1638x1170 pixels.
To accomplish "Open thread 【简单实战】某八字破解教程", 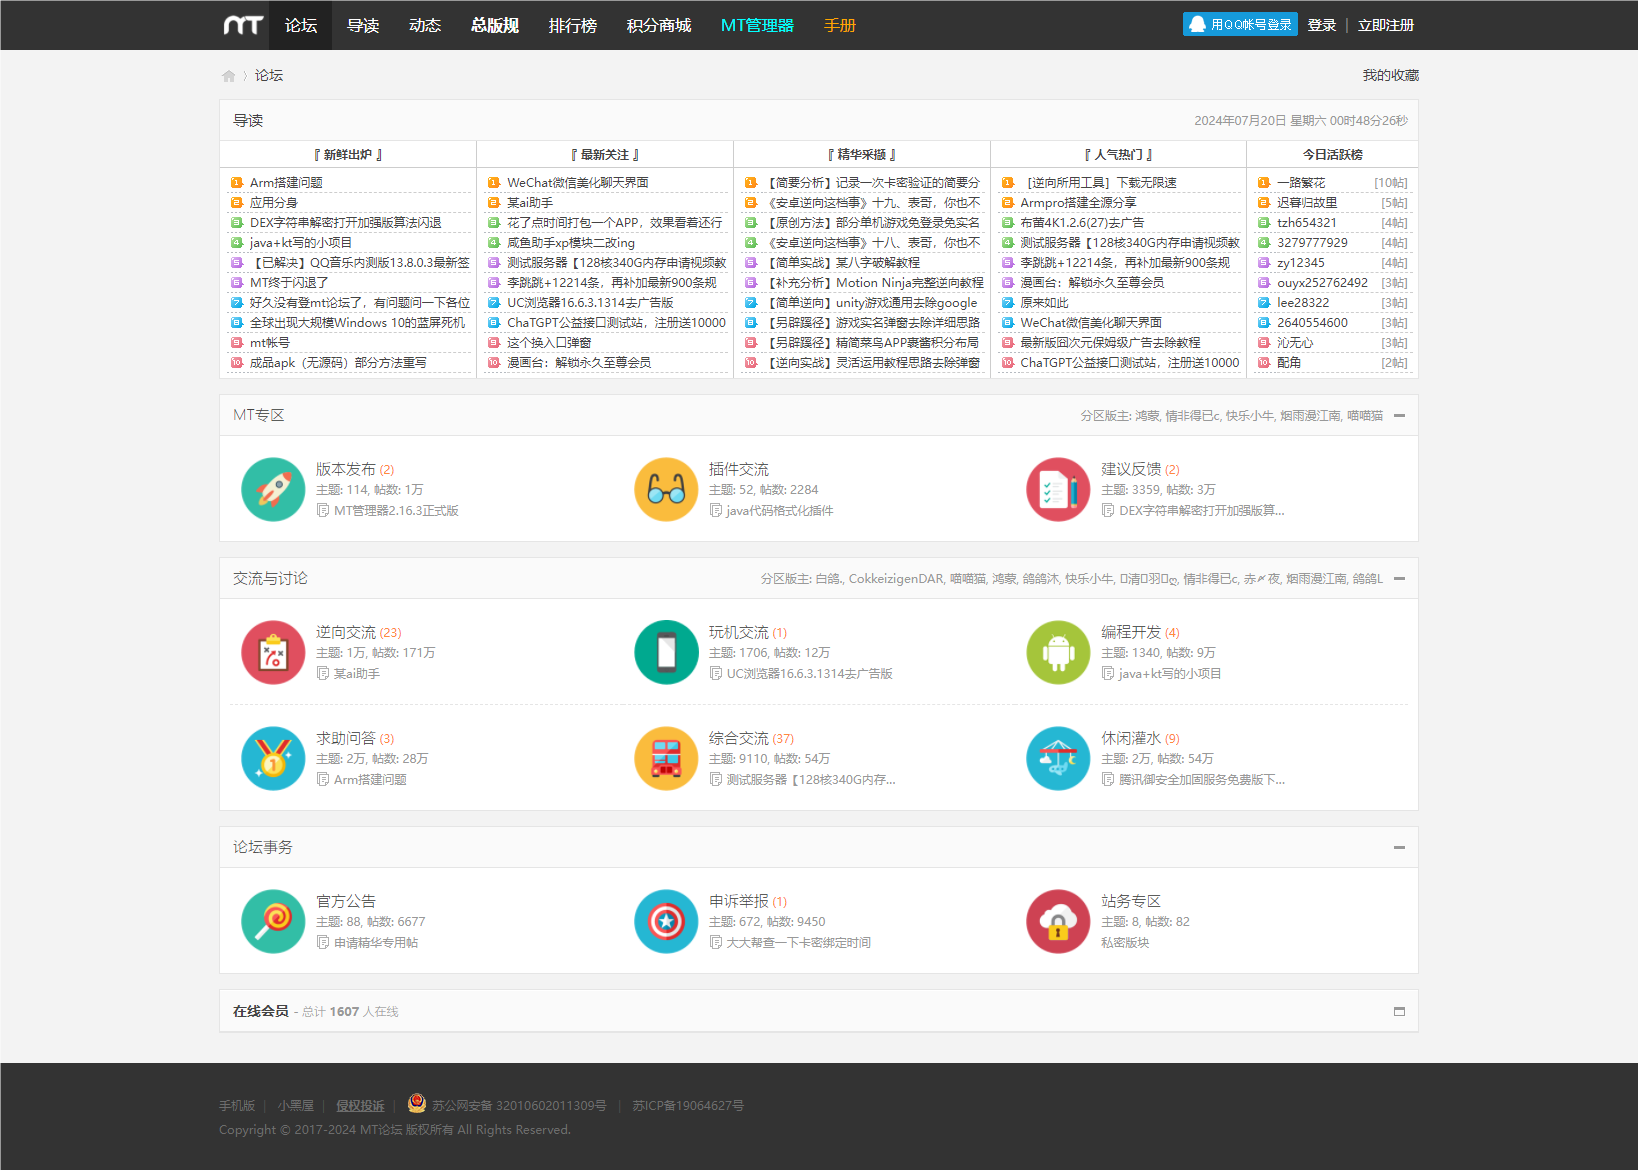I will [842, 262].
